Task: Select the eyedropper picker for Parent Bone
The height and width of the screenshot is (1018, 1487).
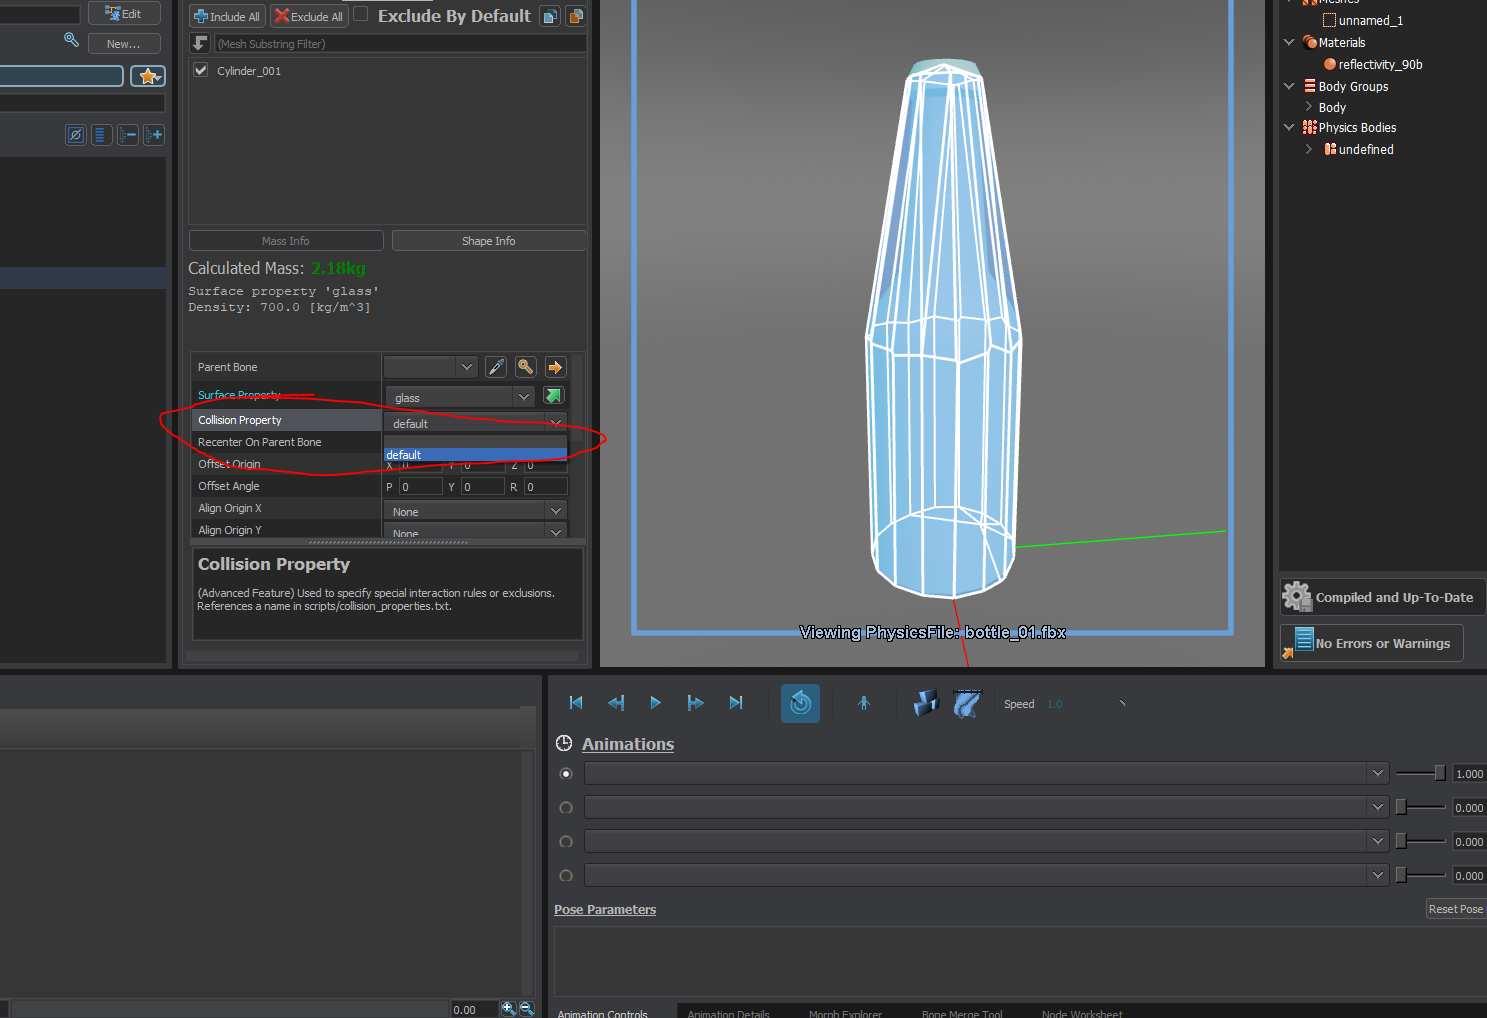Action: coord(496,366)
